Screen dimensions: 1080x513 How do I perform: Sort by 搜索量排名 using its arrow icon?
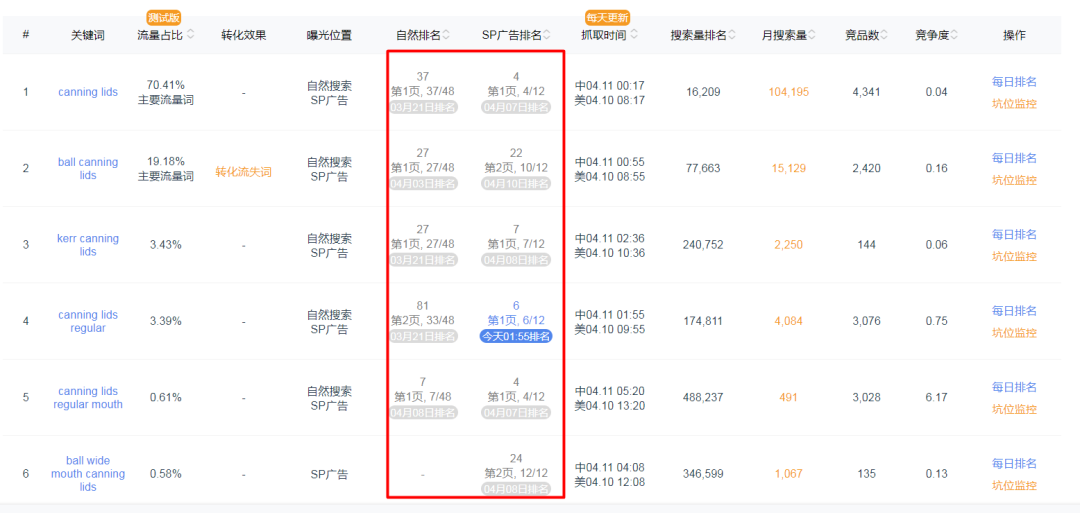click(x=732, y=35)
